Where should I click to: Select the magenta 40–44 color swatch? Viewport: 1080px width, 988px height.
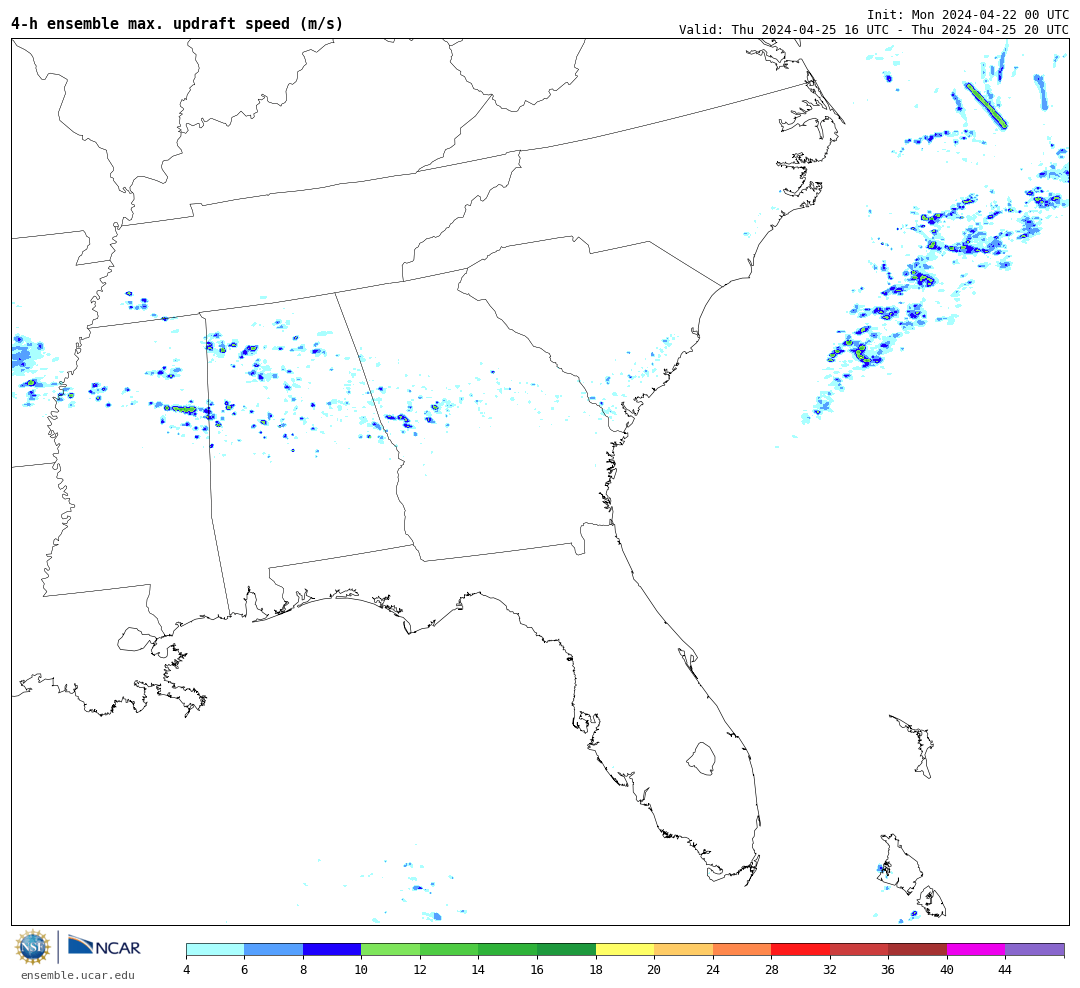976,950
